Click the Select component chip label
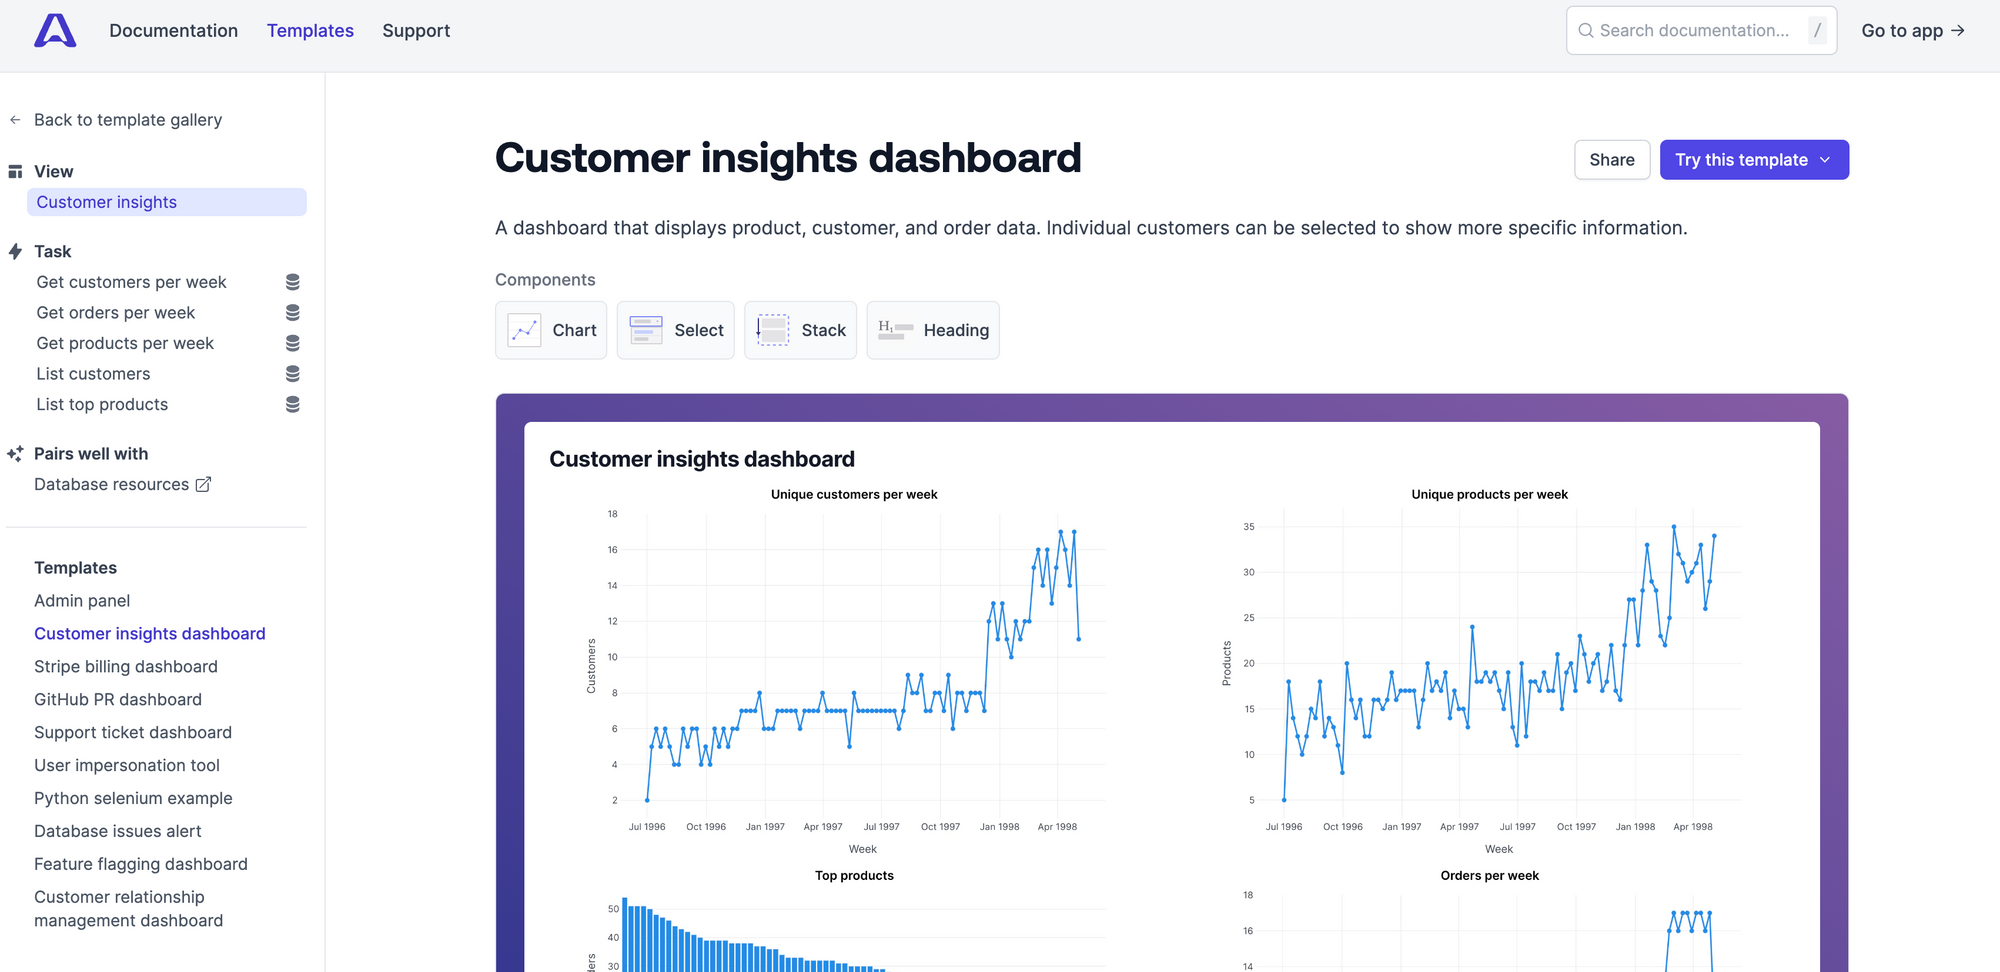The height and width of the screenshot is (972, 2000). (699, 330)
